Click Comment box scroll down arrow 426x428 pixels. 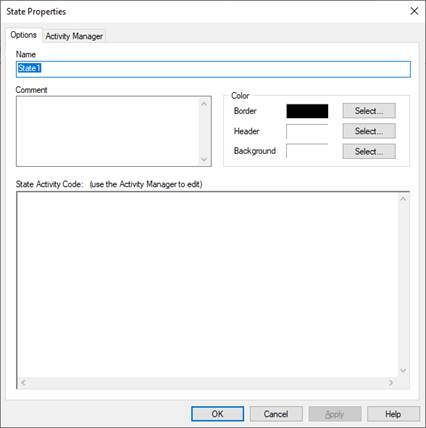click(x=204, y=160)
